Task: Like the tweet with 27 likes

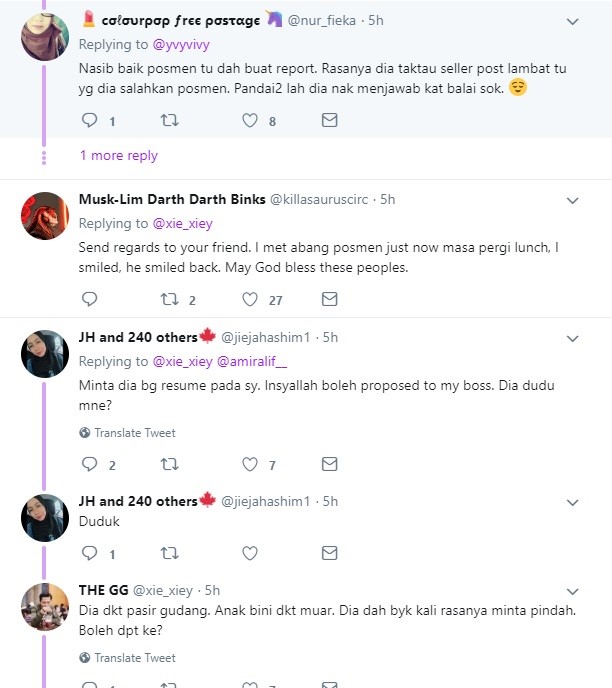Action: 250,299
